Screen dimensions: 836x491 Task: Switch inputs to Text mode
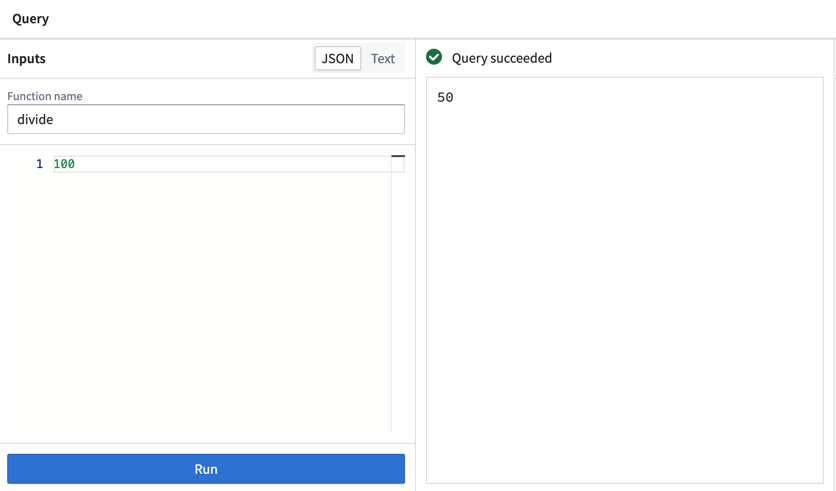[383, 58]
